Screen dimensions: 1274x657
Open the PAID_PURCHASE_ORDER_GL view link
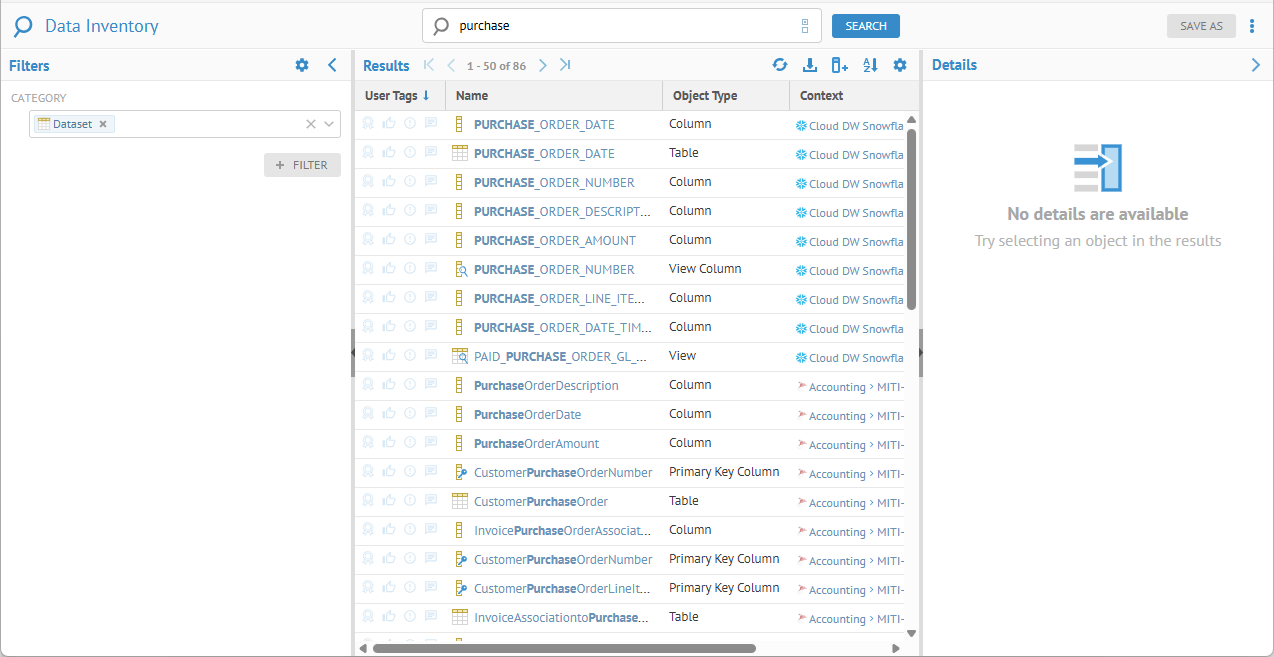tap(559, 357)
